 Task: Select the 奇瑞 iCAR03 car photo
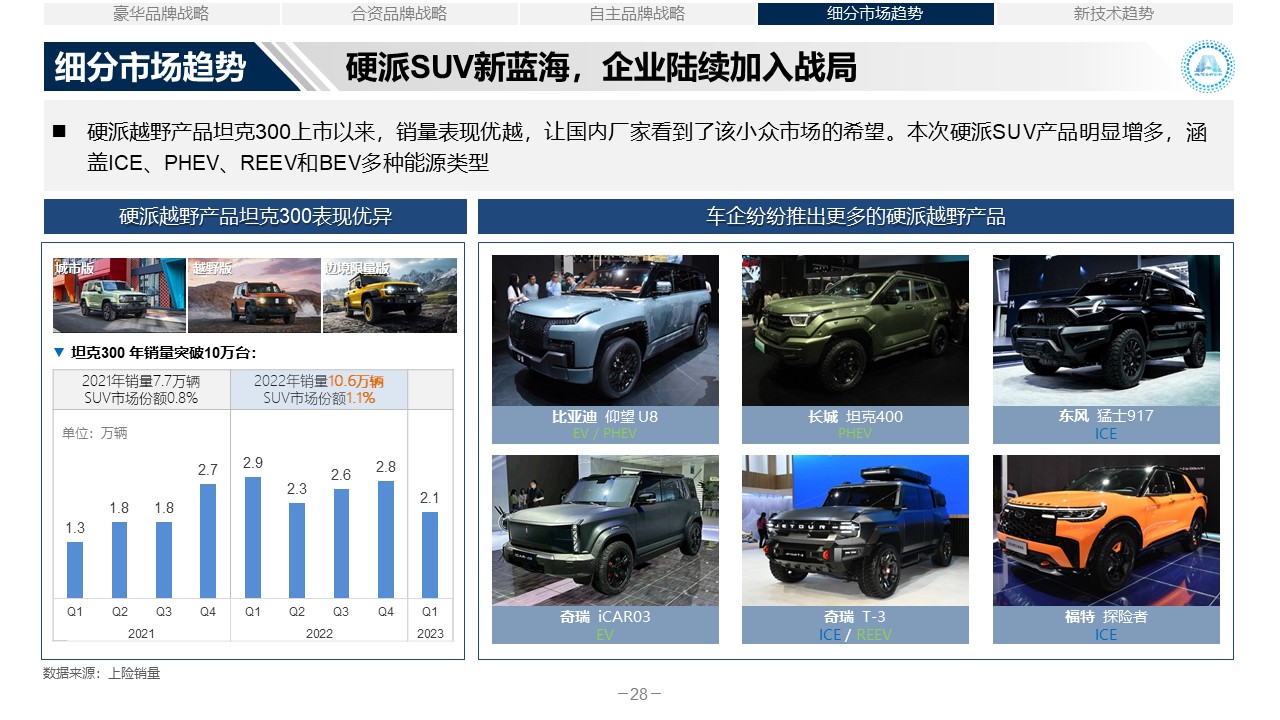click(x=605, y=530)
